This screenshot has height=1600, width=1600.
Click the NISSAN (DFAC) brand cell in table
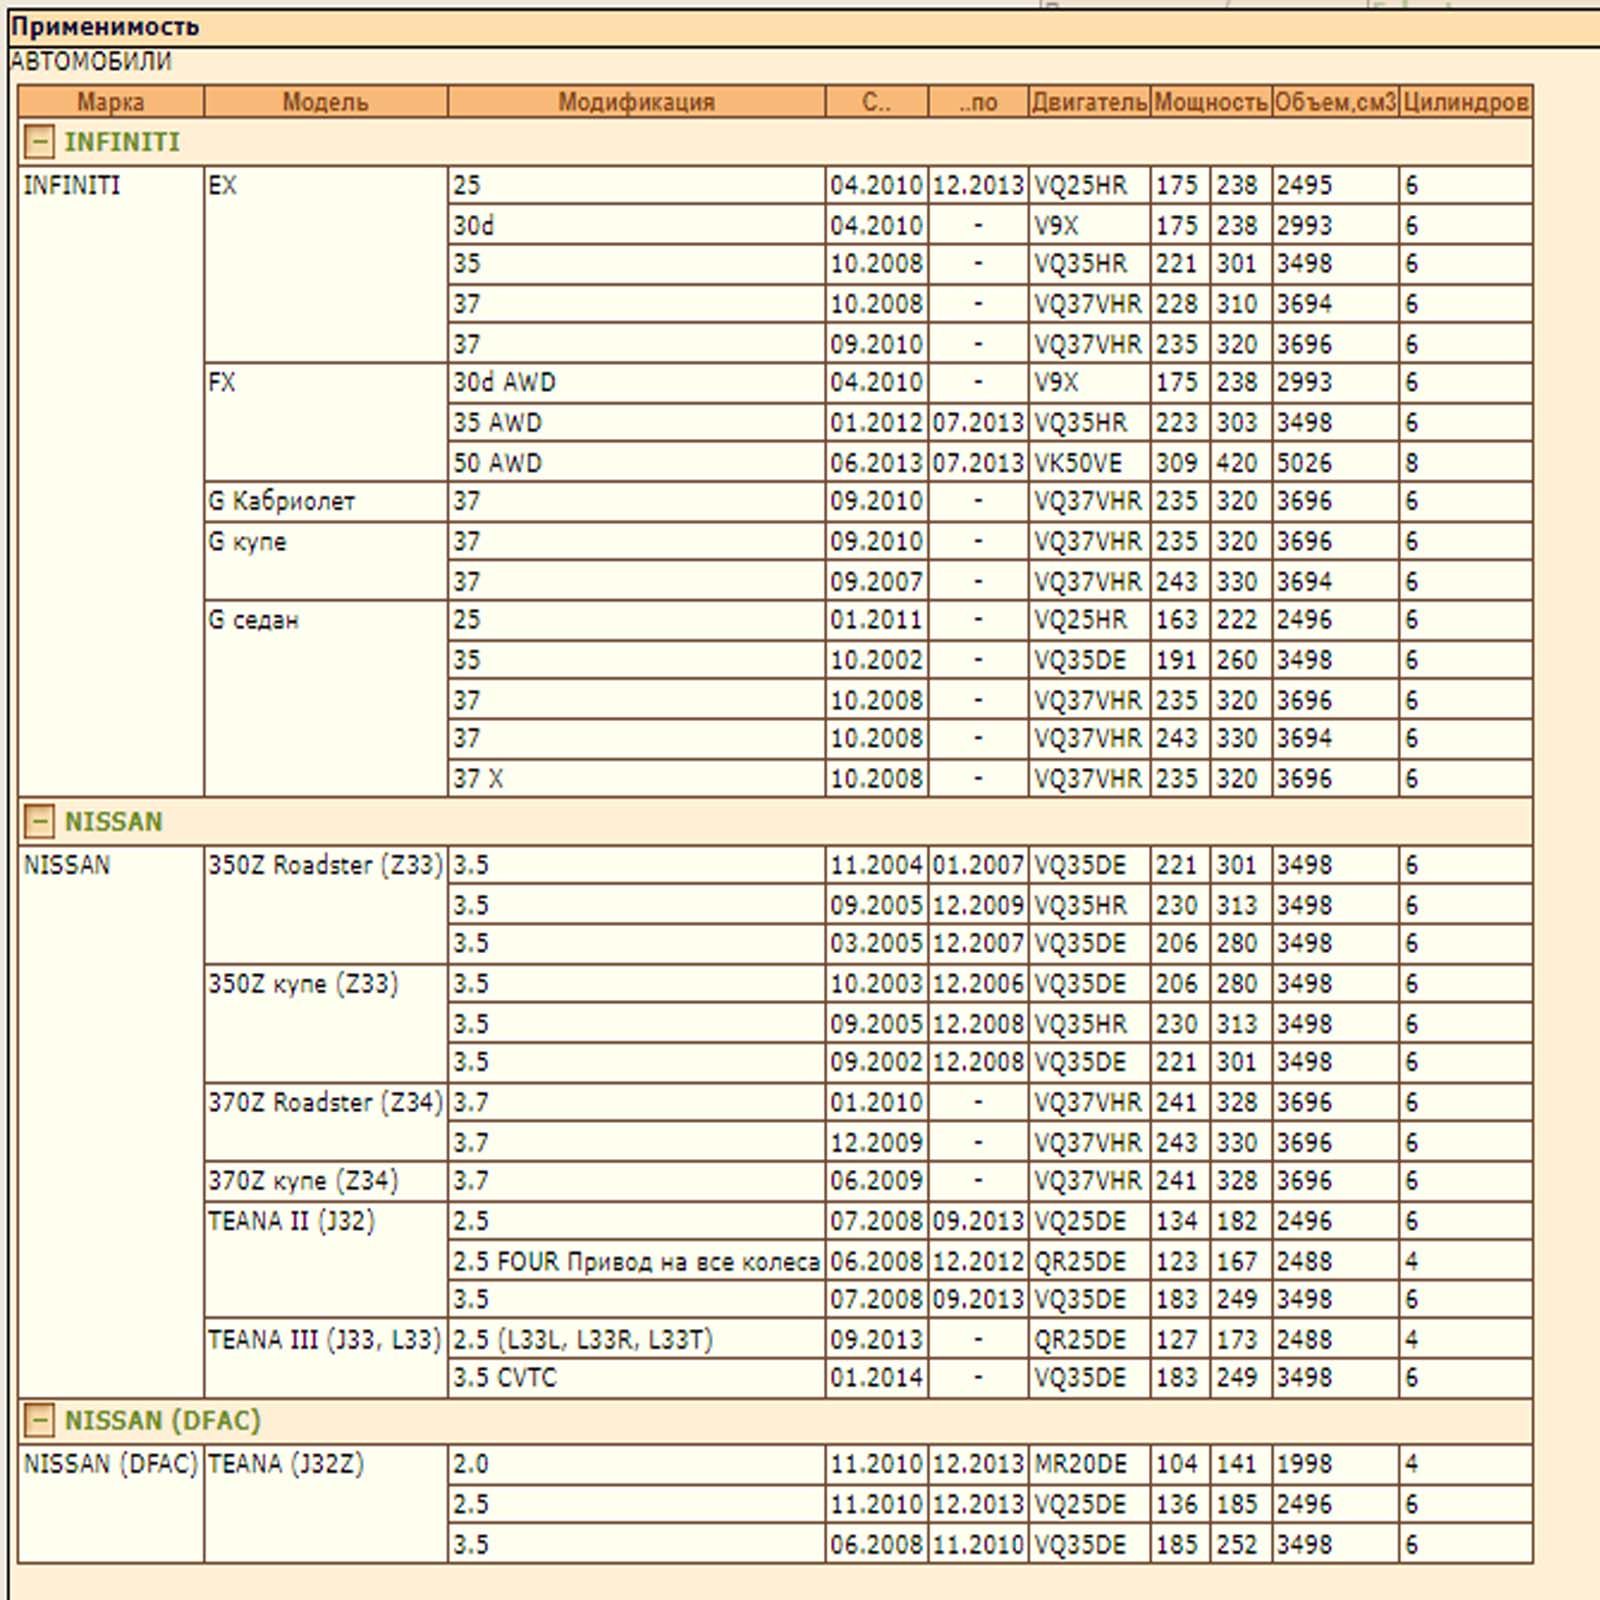(111, 1504)
